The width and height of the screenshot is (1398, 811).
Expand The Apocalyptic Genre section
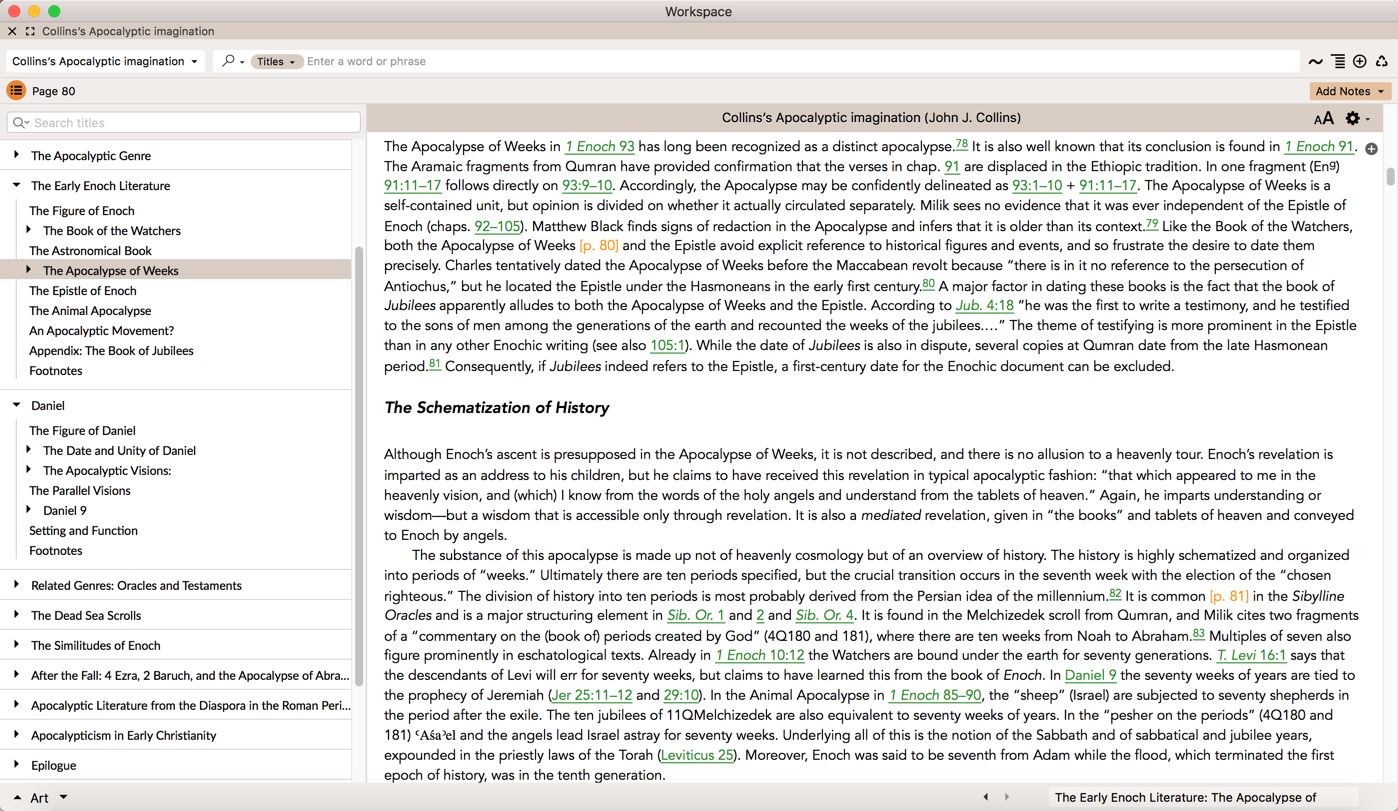pos(16,155)
